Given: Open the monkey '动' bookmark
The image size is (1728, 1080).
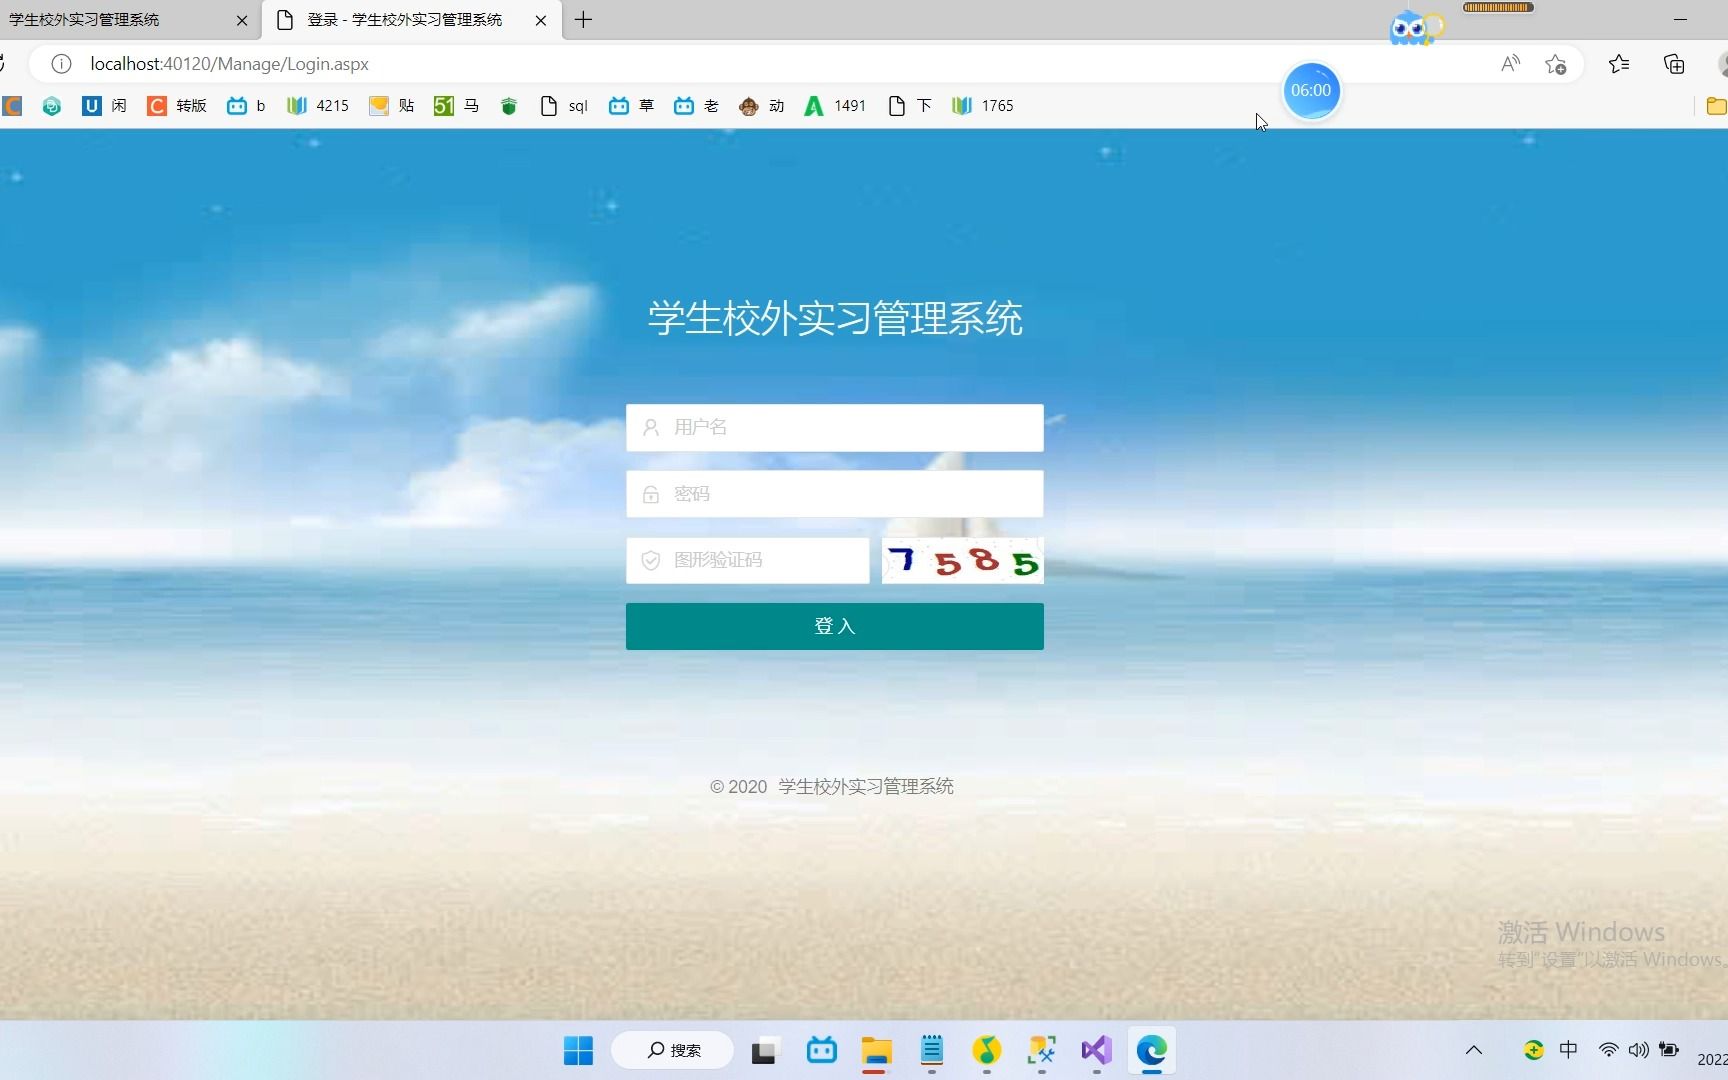Looking at the screenshot, I should (760, 105).
